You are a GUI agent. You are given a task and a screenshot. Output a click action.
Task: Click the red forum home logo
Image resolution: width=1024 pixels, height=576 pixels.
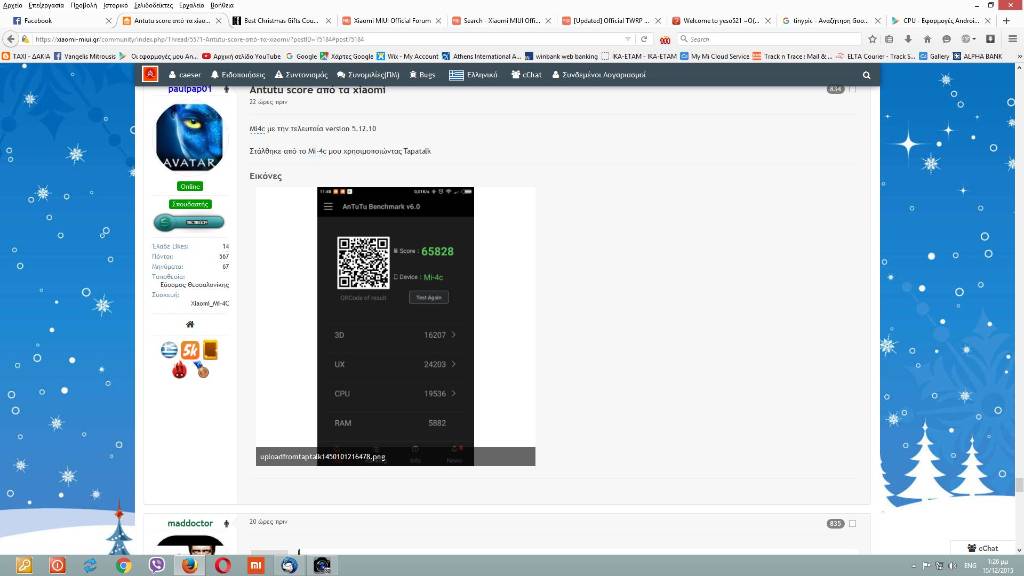click(x=150, y=74)
